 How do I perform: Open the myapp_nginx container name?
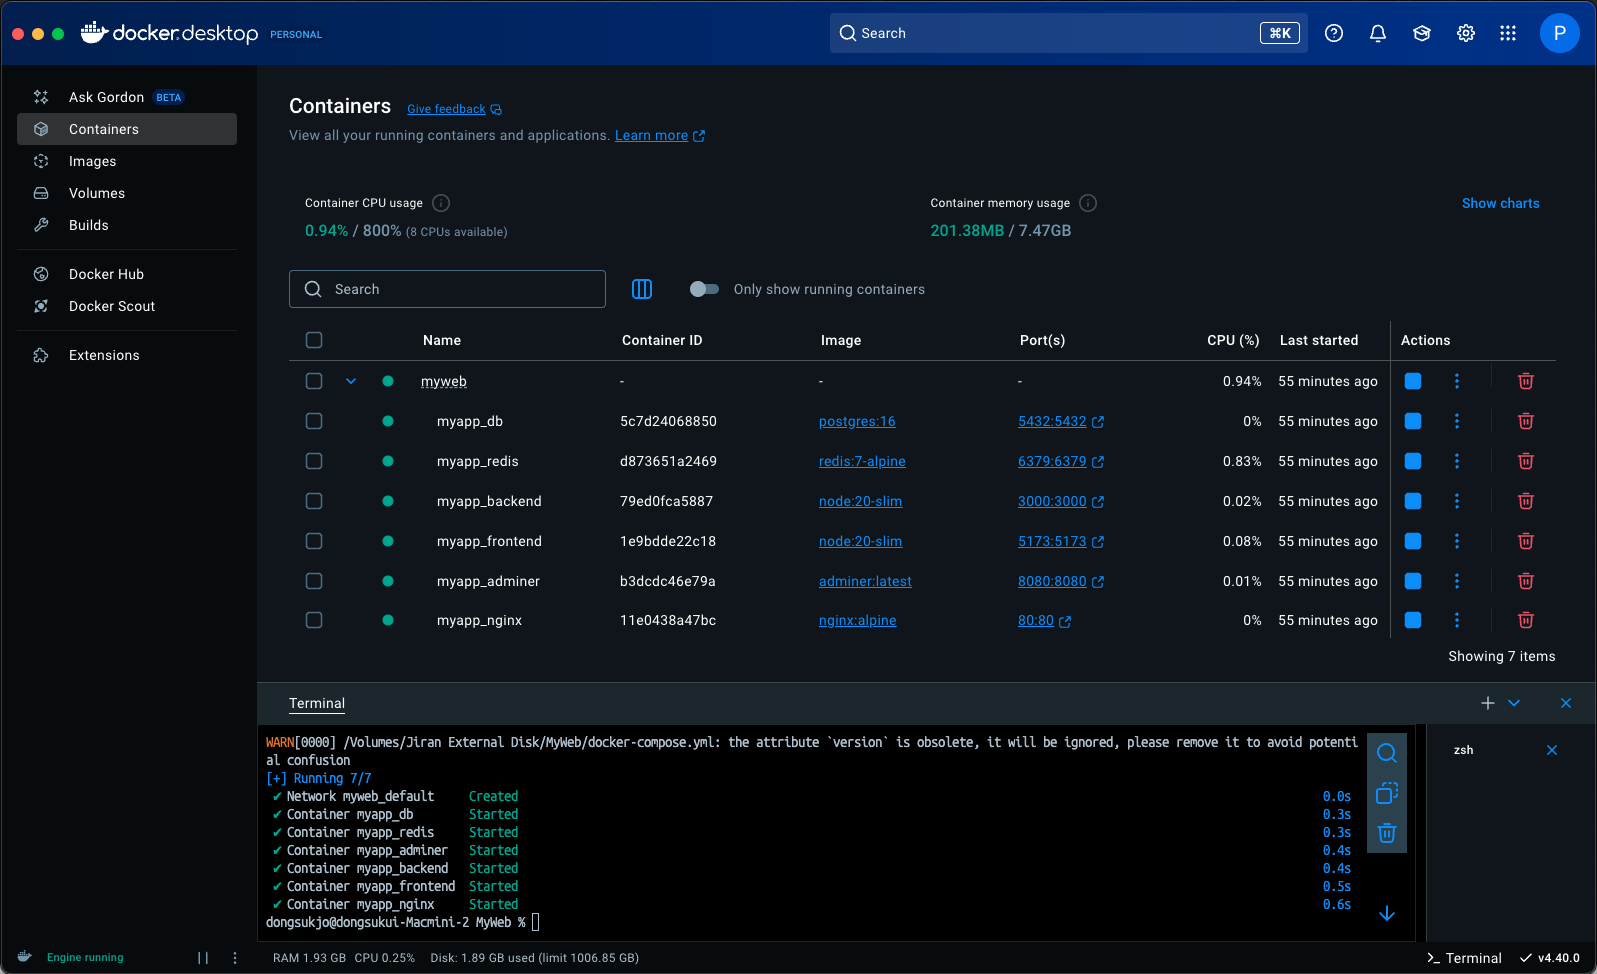(479, 620)
